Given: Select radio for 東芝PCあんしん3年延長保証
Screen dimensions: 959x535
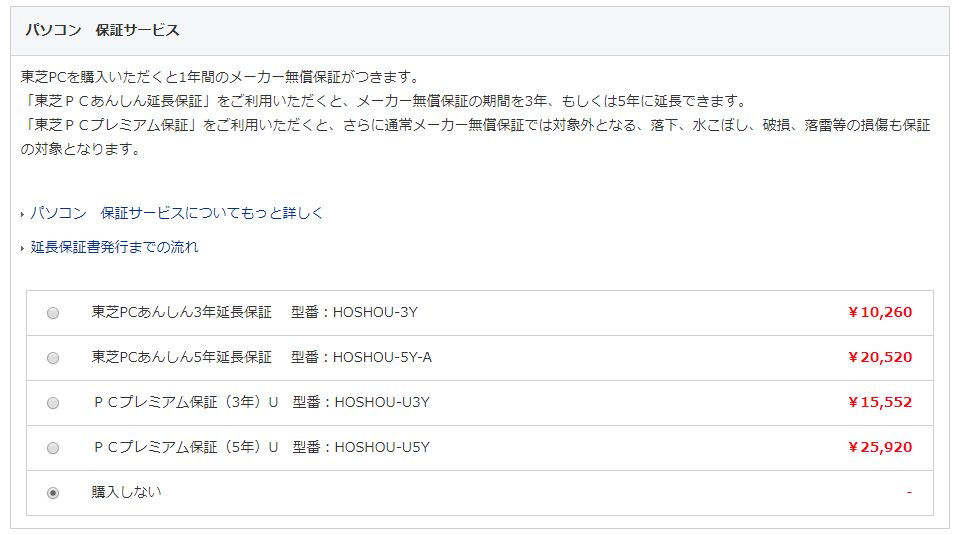Looking at the screenshot, I should (x=53, y=313).
